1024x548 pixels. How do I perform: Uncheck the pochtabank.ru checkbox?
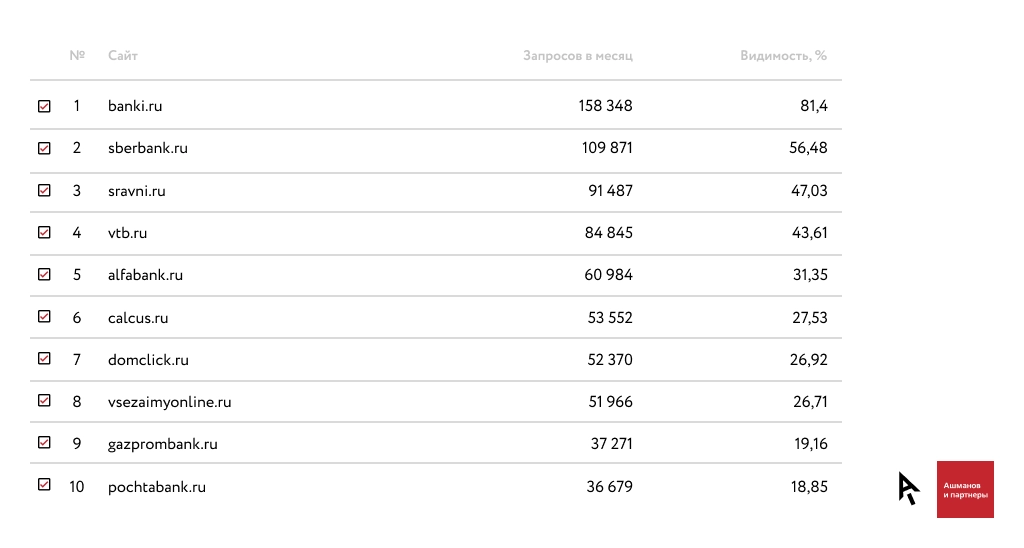click(x=44, y=484)
